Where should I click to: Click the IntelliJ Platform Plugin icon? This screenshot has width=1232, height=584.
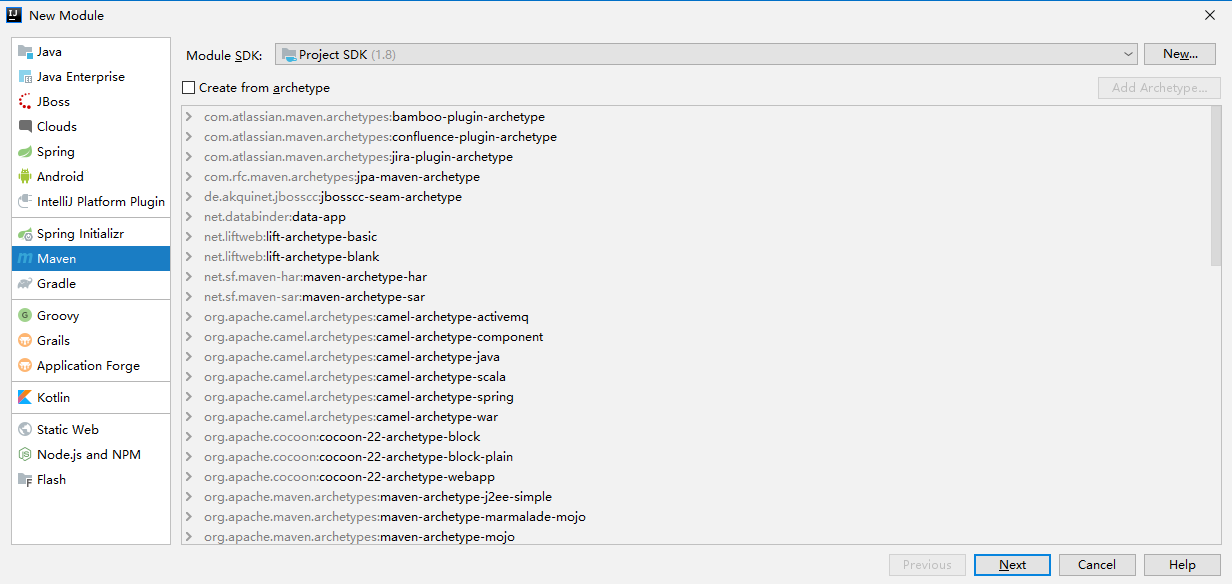pos(25,202)
